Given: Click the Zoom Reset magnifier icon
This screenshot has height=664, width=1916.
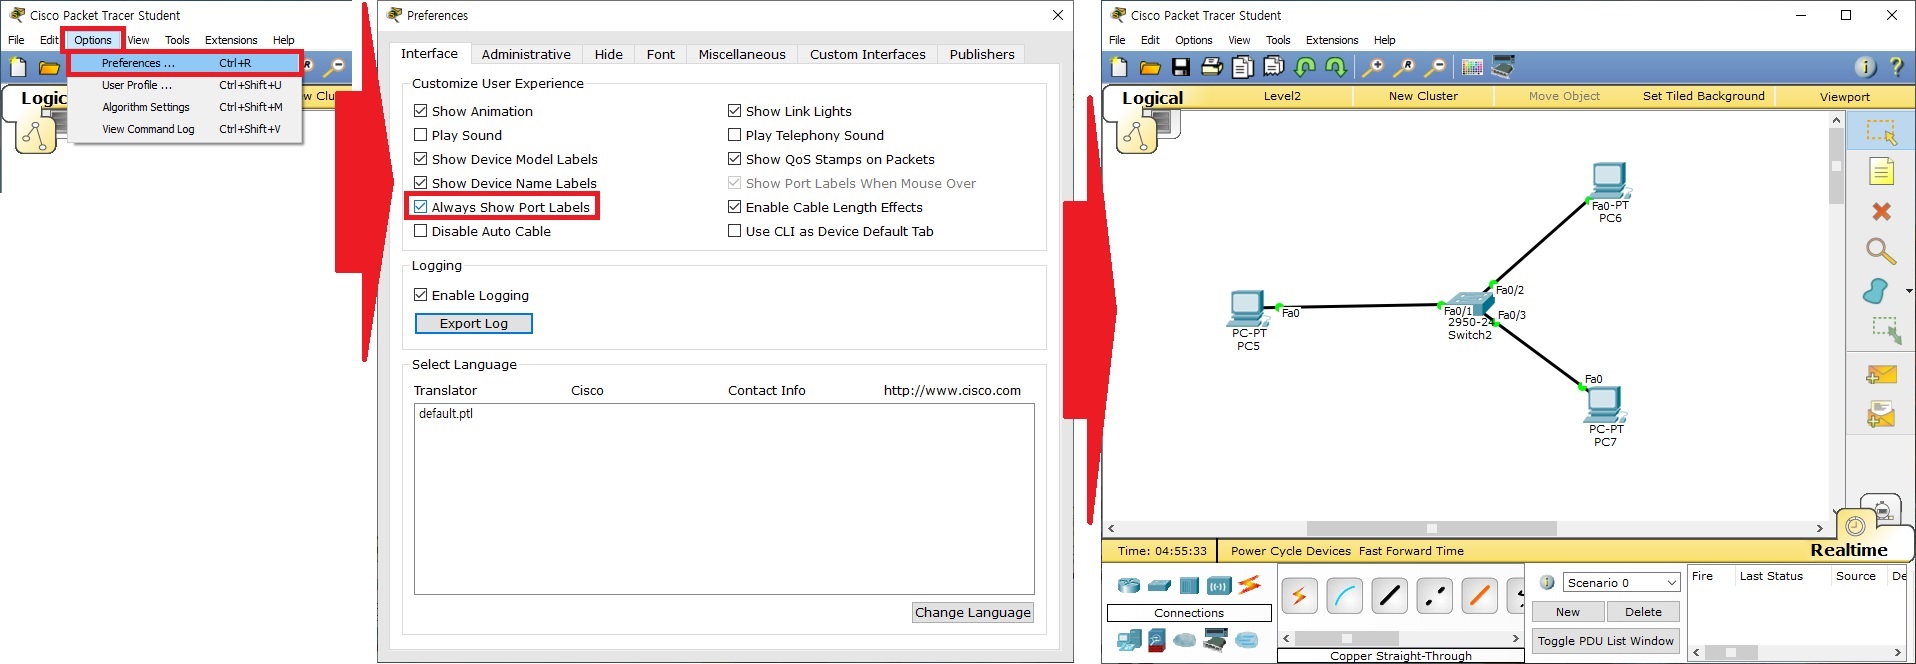Looking at the screenshot, I should tap(1404, 67).
